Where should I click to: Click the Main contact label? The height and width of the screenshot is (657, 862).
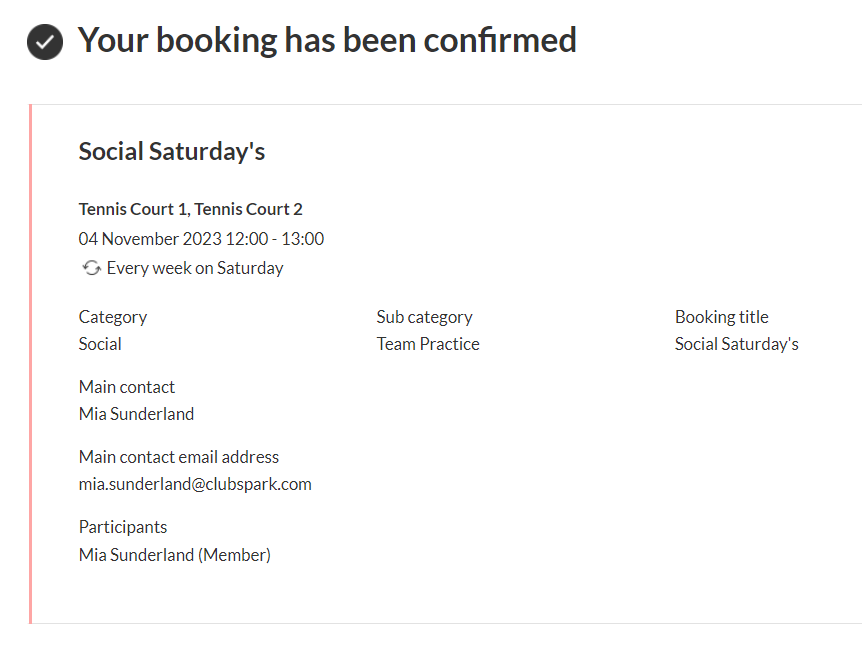point(127,387)
